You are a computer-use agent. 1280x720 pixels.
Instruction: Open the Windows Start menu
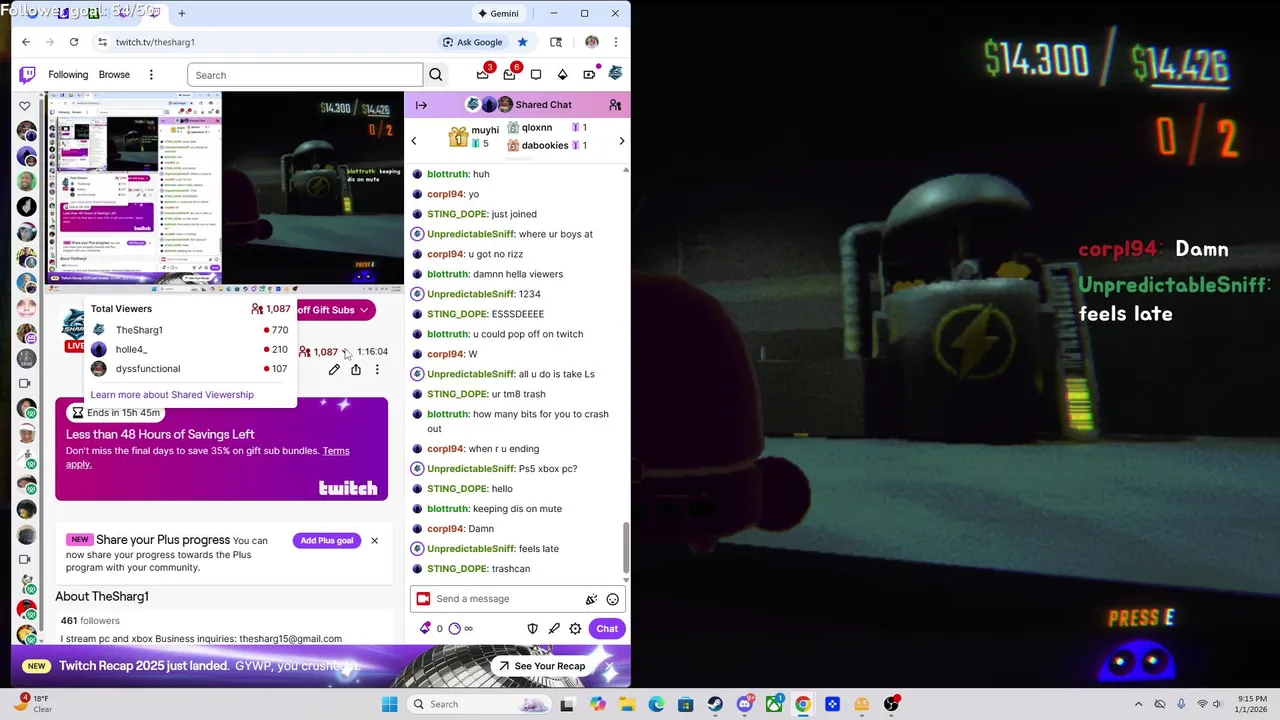[x=389, y=704]
